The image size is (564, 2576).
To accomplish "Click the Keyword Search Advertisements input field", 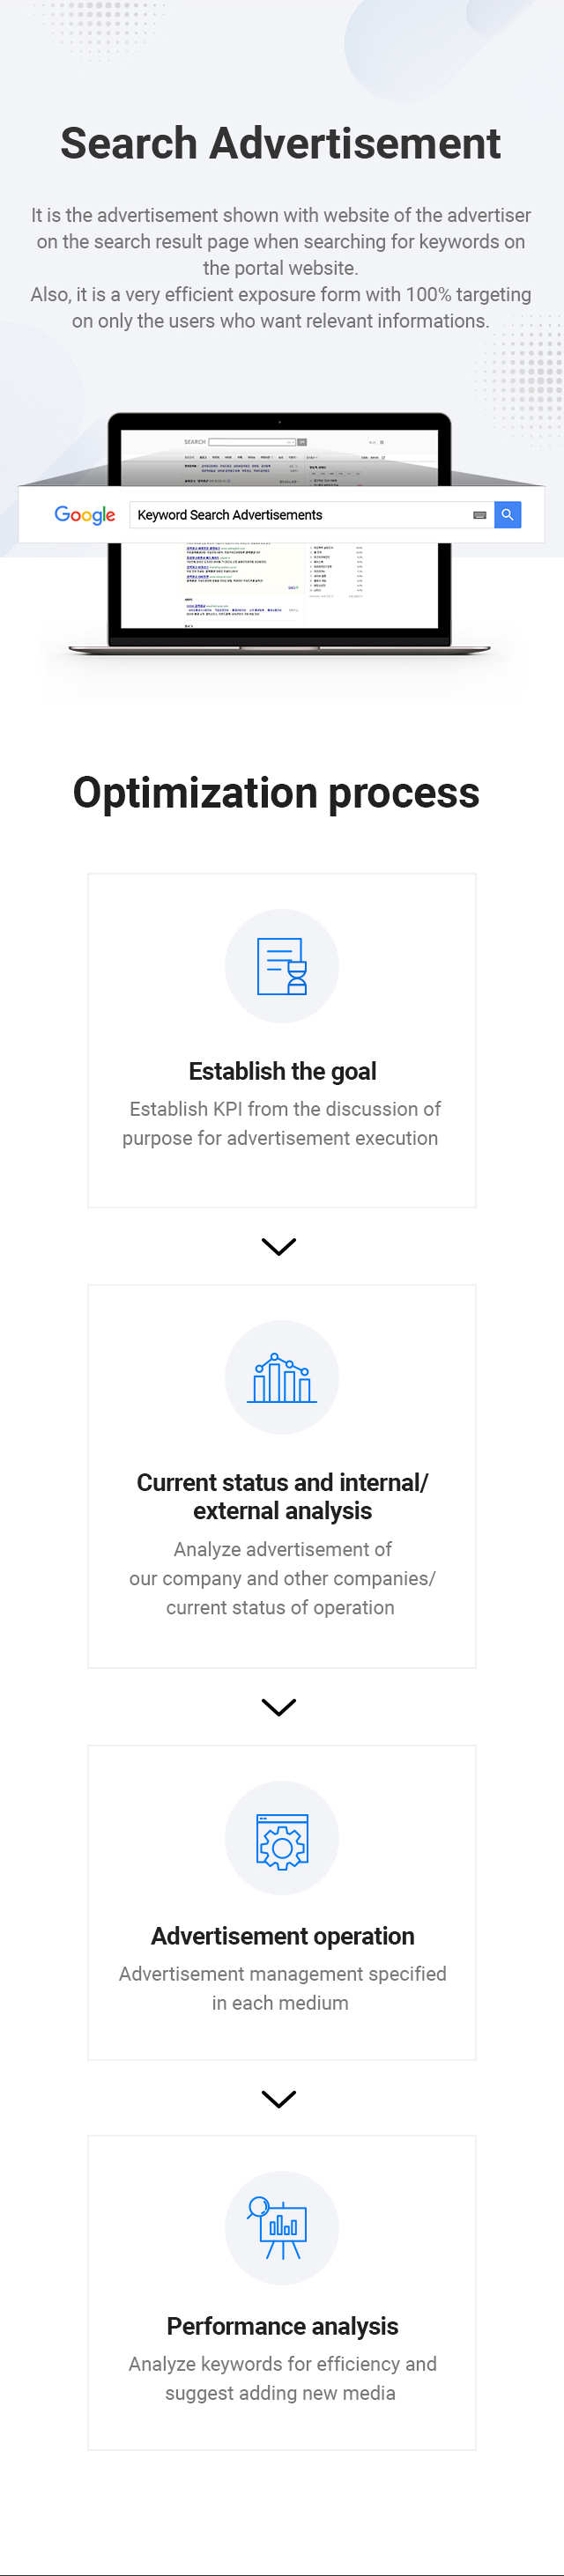I will pyautogui.click(x=311, y=515).
